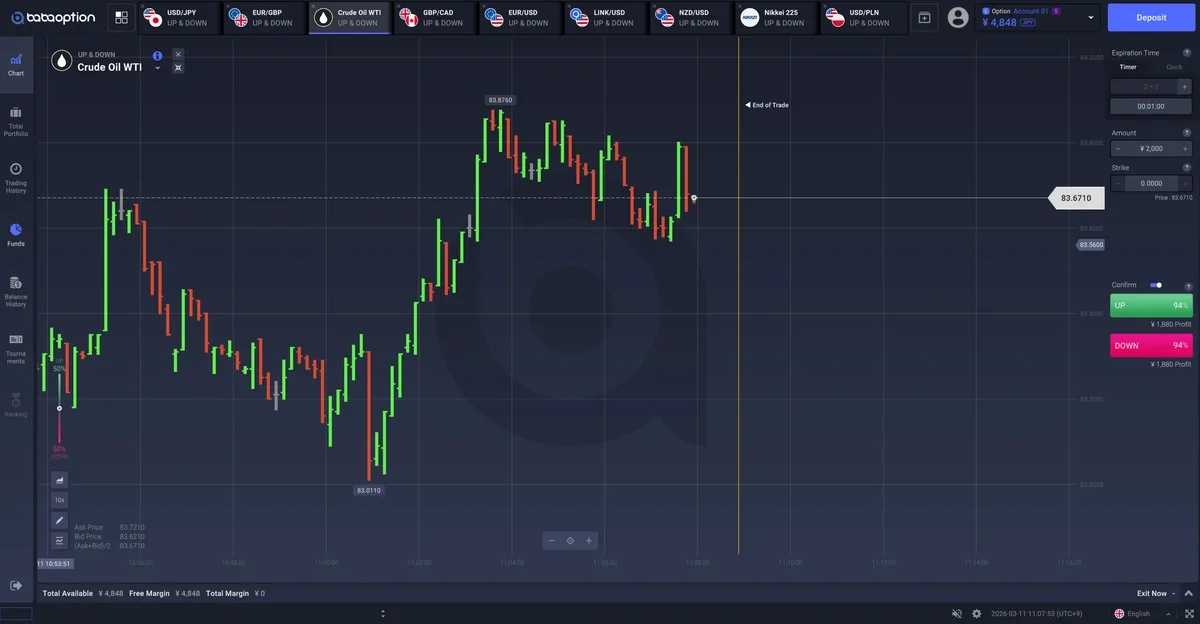Place a green UP trade
This screenshot has height=624, width=1200.
(x=1151, y=305)
